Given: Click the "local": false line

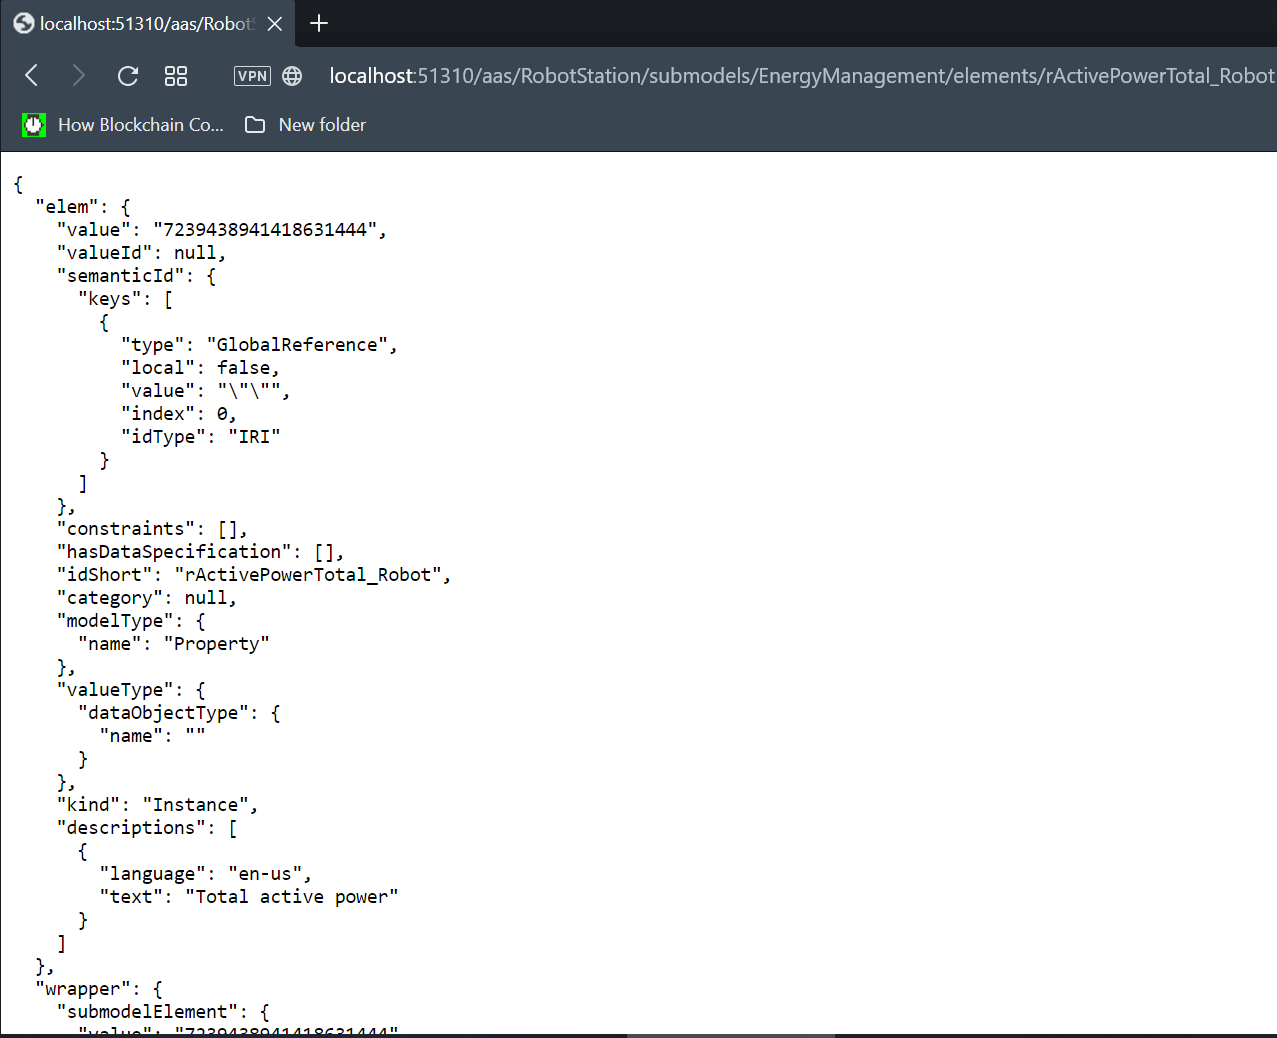Looking at the screenshot, I should pos(200,368).
